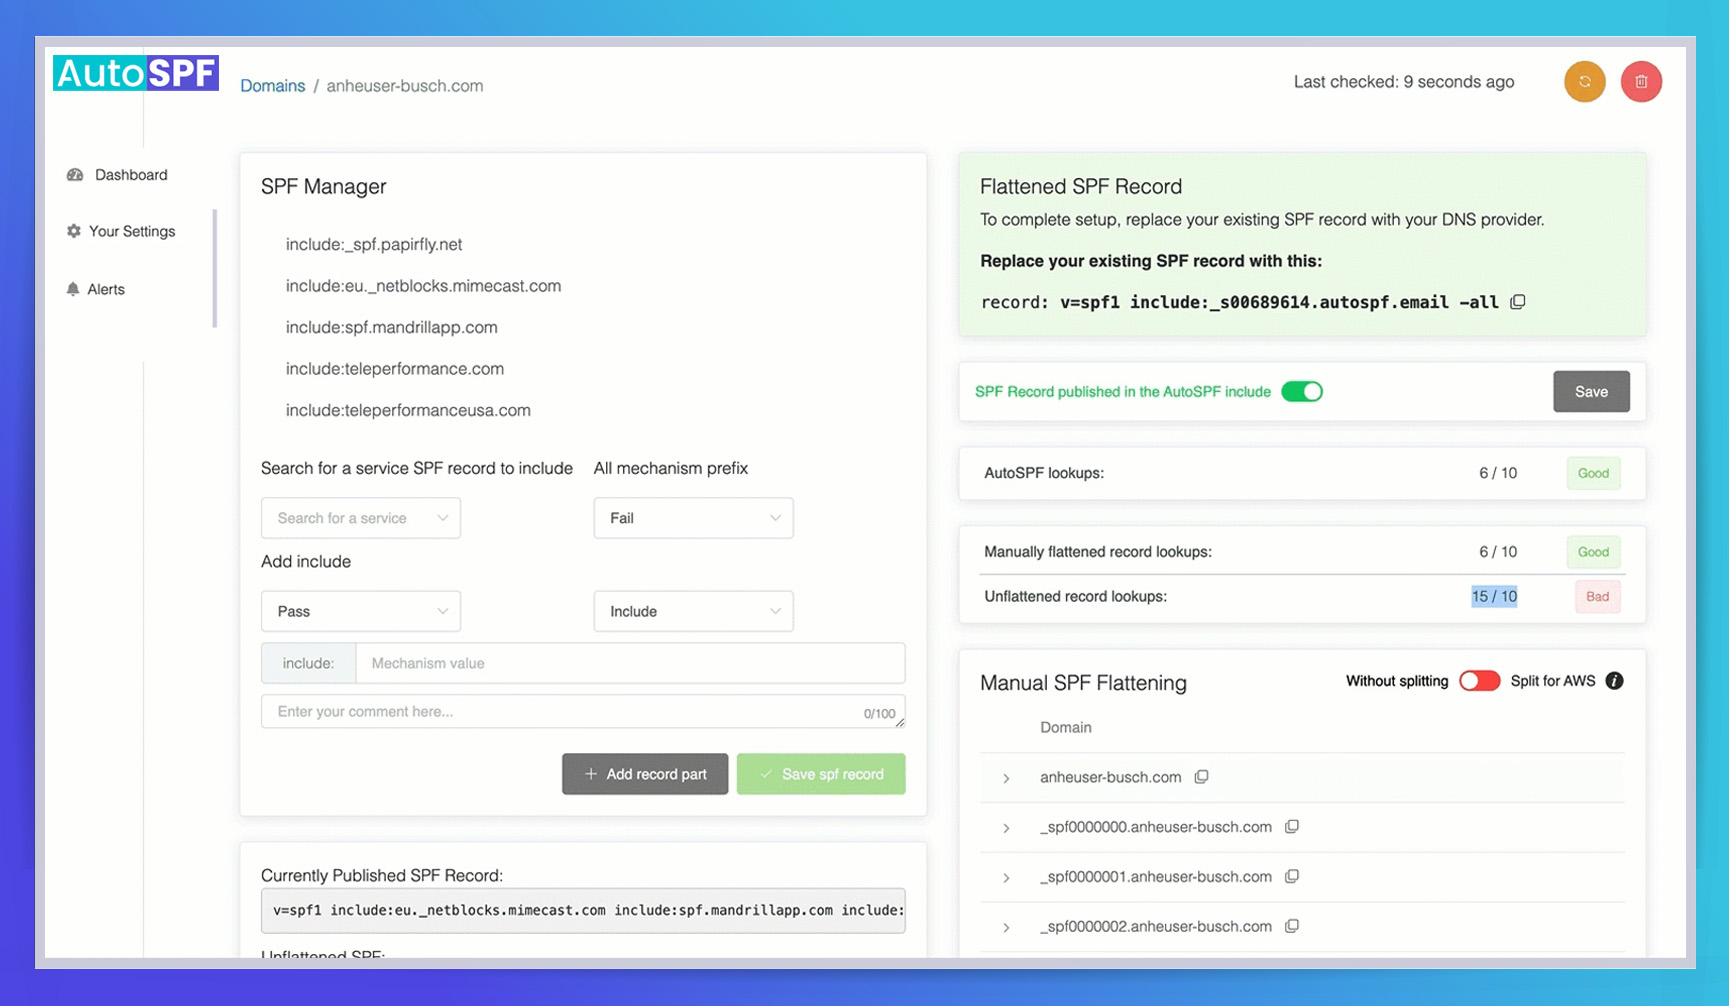Open Your Settings in the sidebar
Screen dimensions: 1729x1006
[x=131, y=231]
